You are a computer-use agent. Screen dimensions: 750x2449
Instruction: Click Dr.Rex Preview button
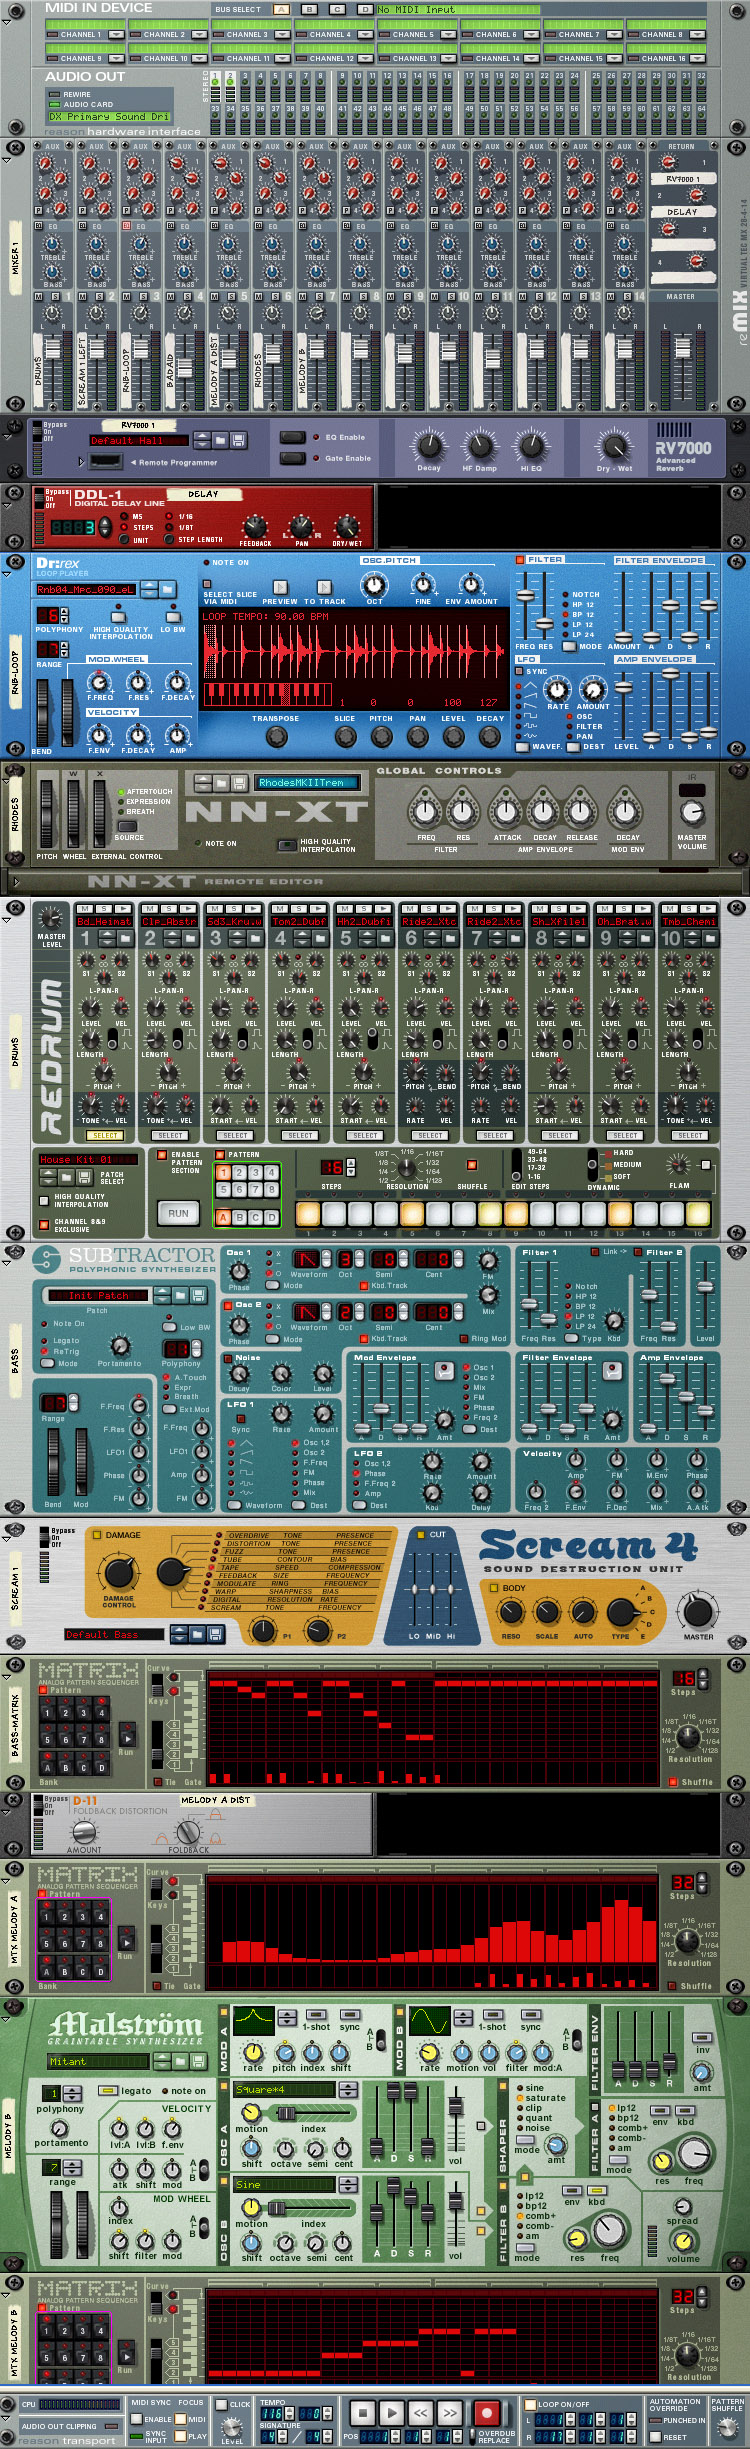coord(280,587)
